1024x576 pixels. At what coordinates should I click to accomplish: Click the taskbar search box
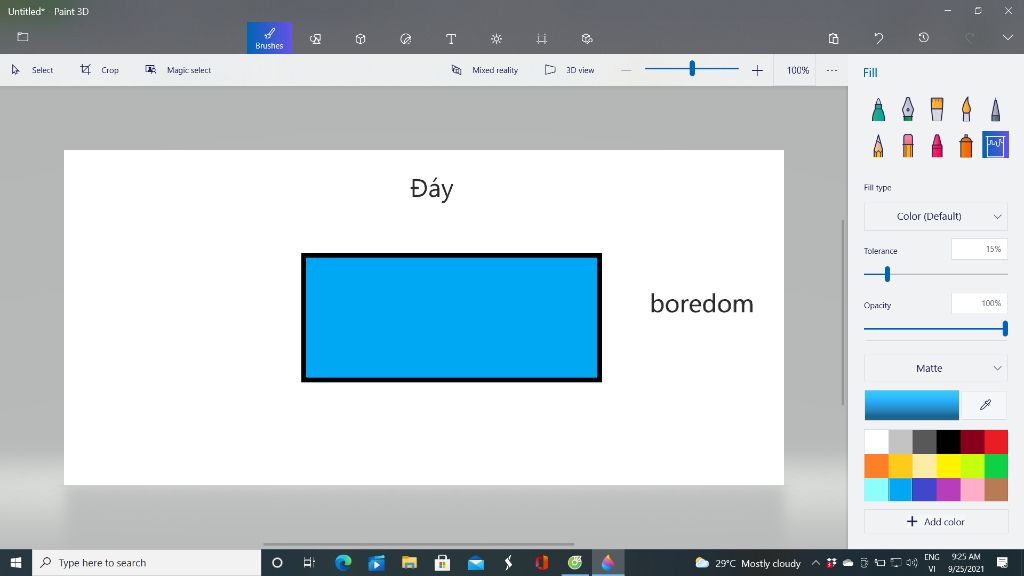146,562
